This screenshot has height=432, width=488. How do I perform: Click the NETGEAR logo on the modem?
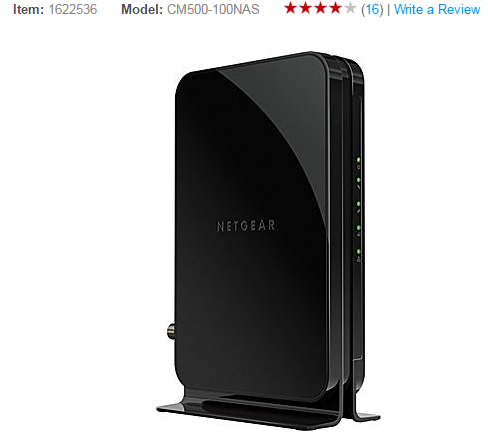coord(246,226)
